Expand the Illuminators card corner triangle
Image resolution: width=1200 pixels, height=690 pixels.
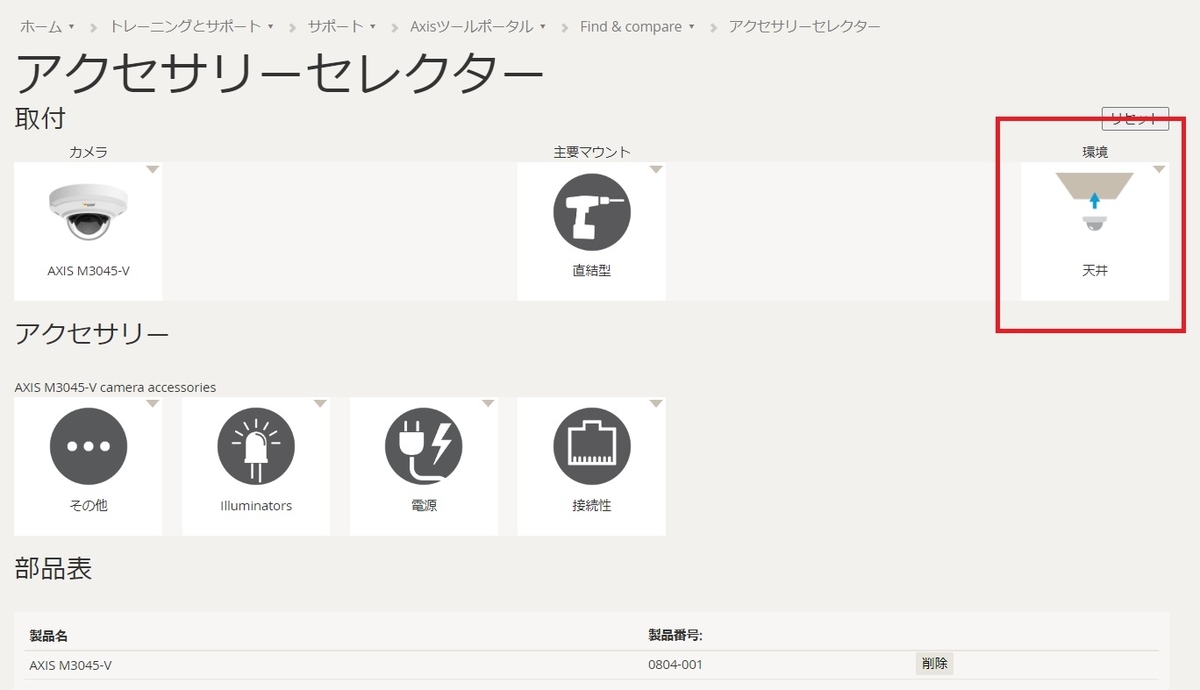click(320, 404)
